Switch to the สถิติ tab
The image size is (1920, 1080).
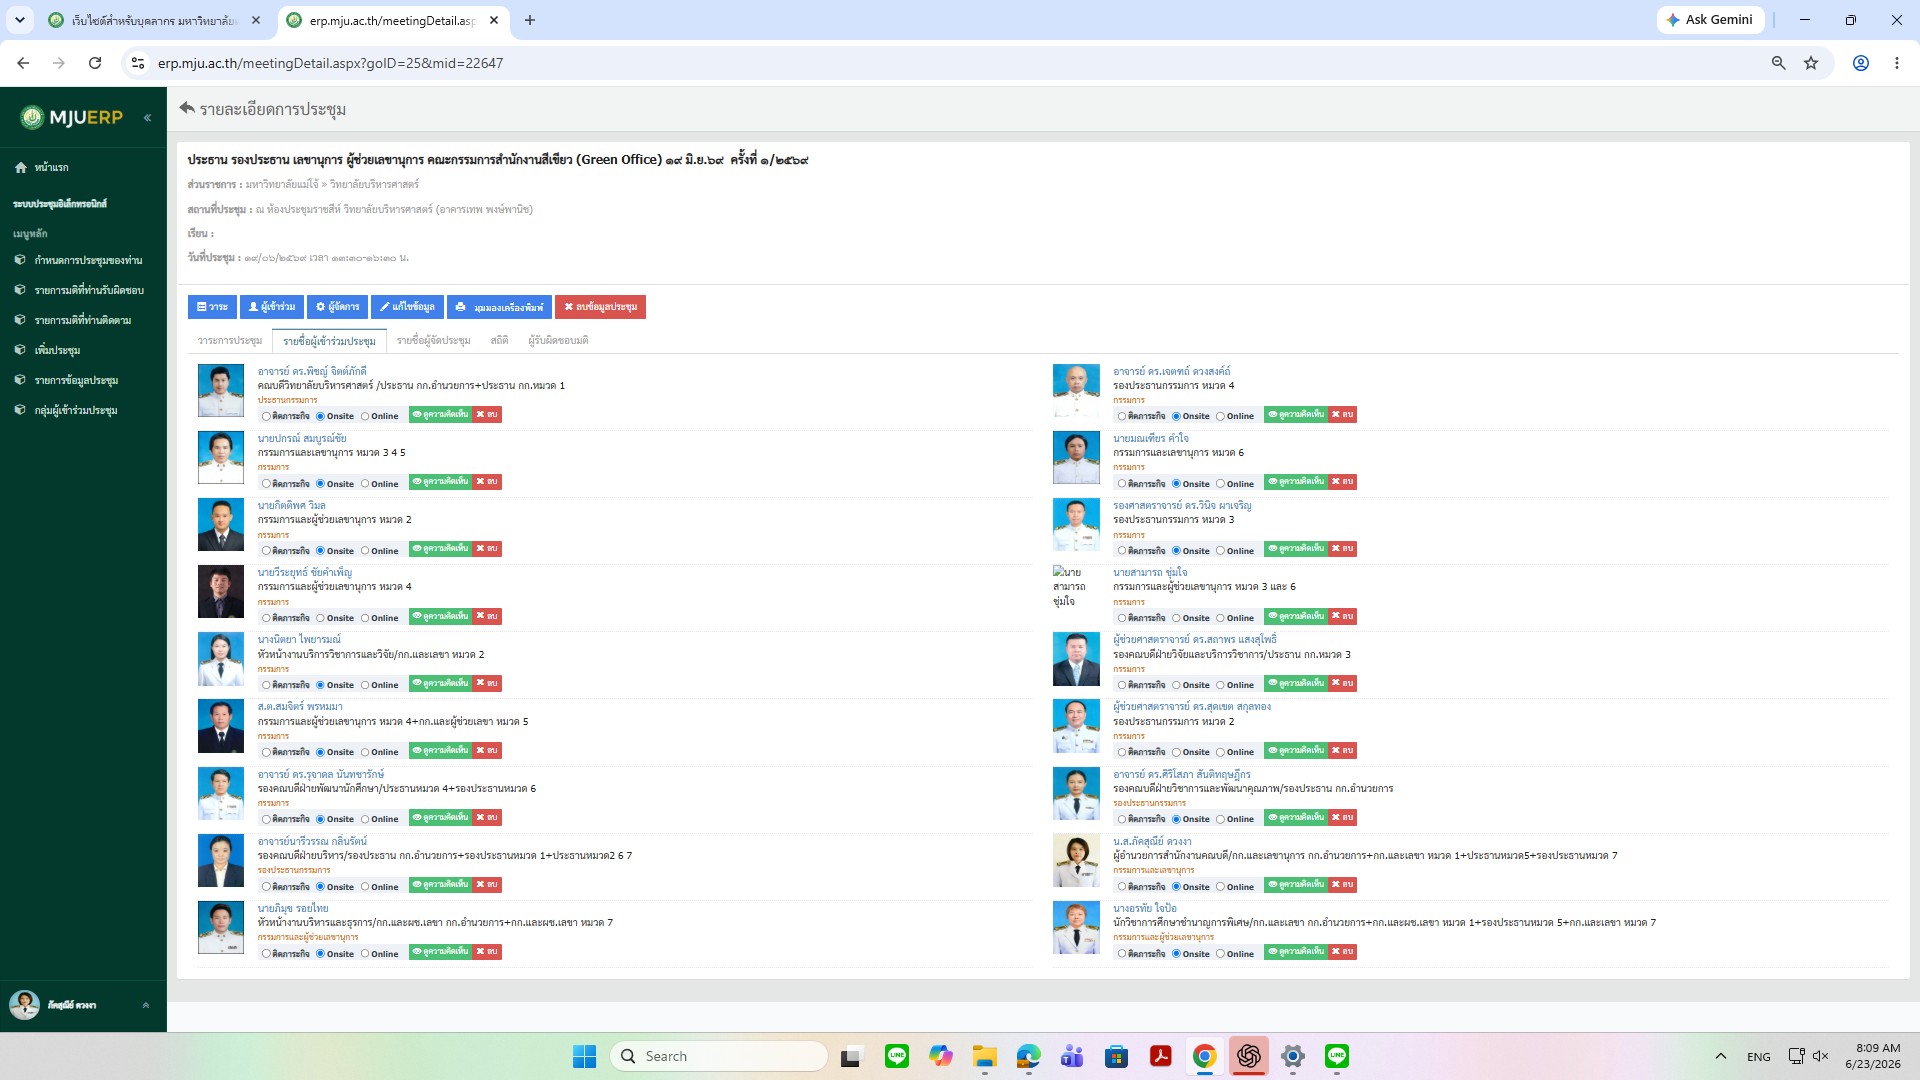point(499,341)
